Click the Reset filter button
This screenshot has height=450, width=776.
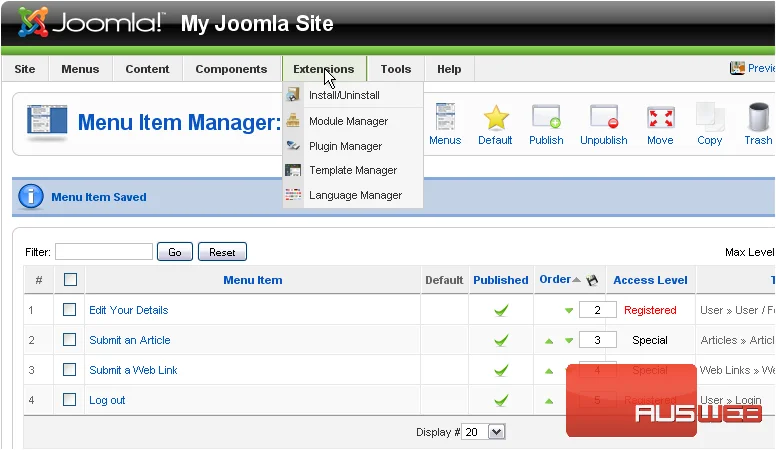(x=222, y=252)
